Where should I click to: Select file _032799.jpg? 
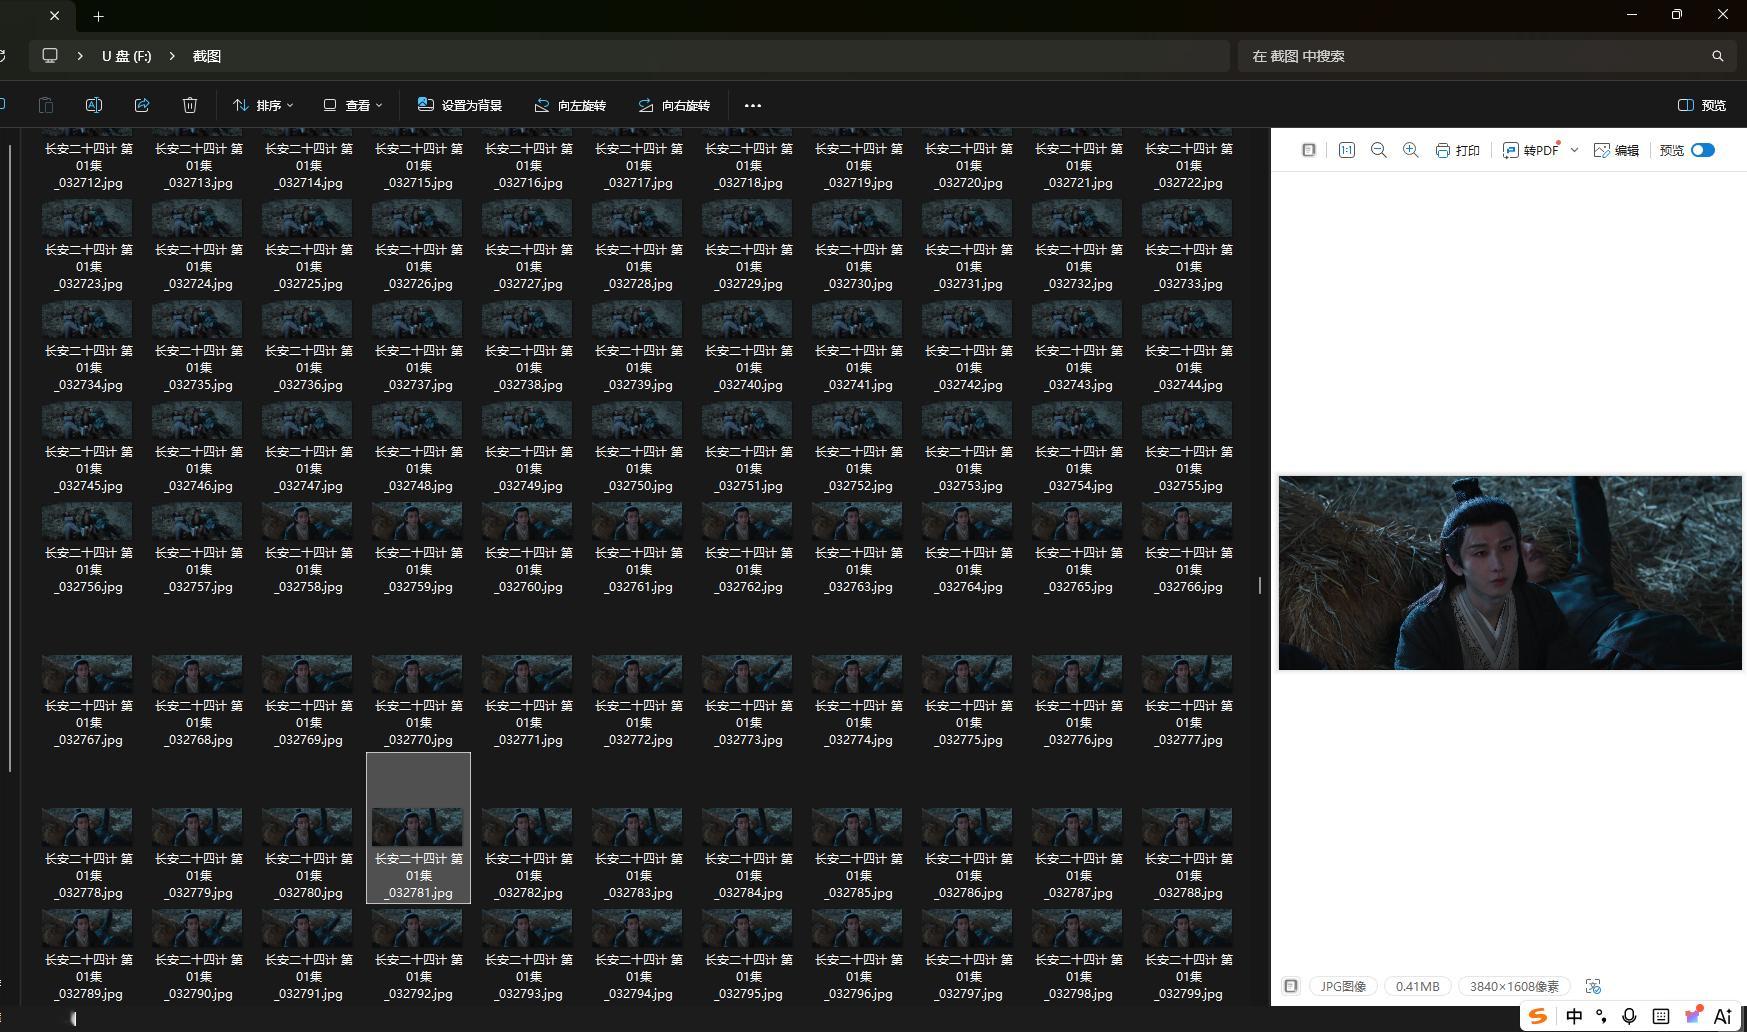(1188, 955)
